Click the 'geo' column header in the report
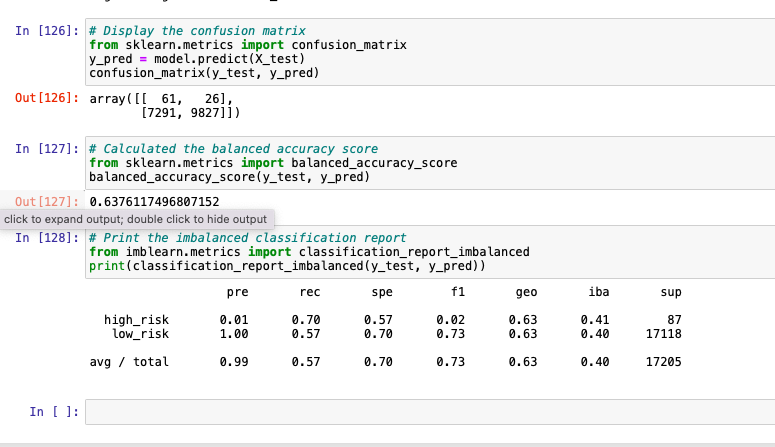This screenshot has width=775, height=447. pyautogui.click(x=526, y=293)
